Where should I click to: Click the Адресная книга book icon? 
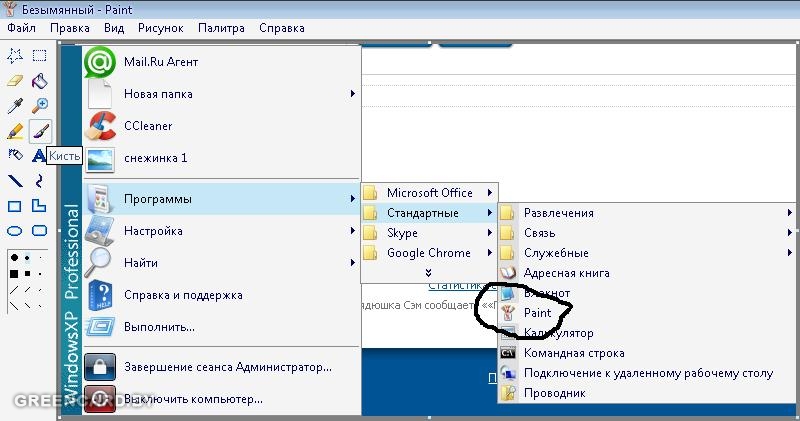[508, 273]
